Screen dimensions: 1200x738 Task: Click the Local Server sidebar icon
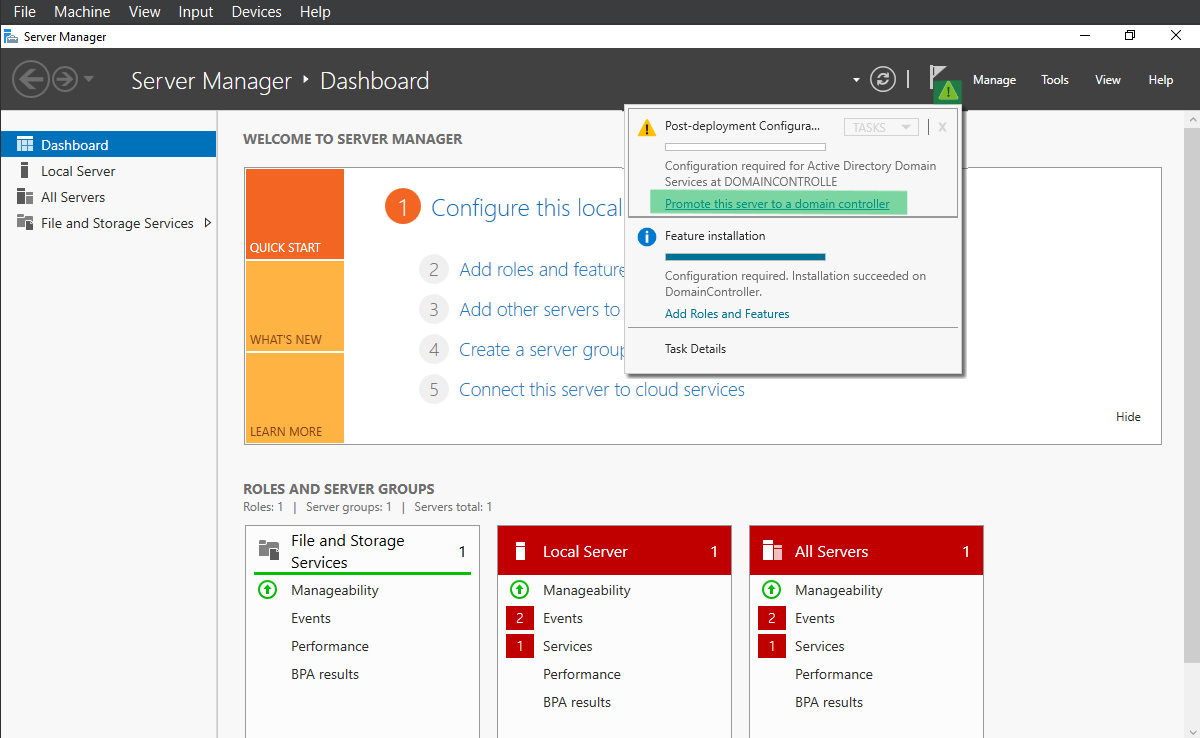(x=23, y=171)
